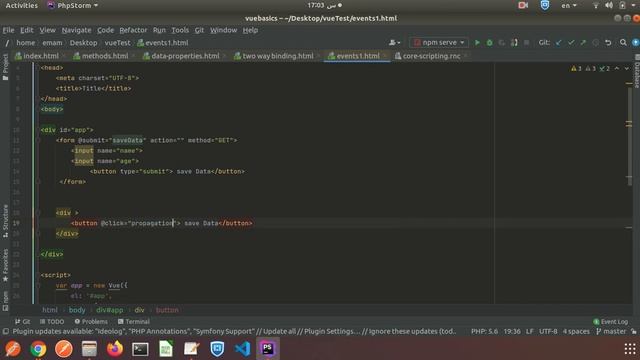This screenshot has height=360, width=640.
Task: Open the Problems tool window button
Action: (x=91, y=322)
